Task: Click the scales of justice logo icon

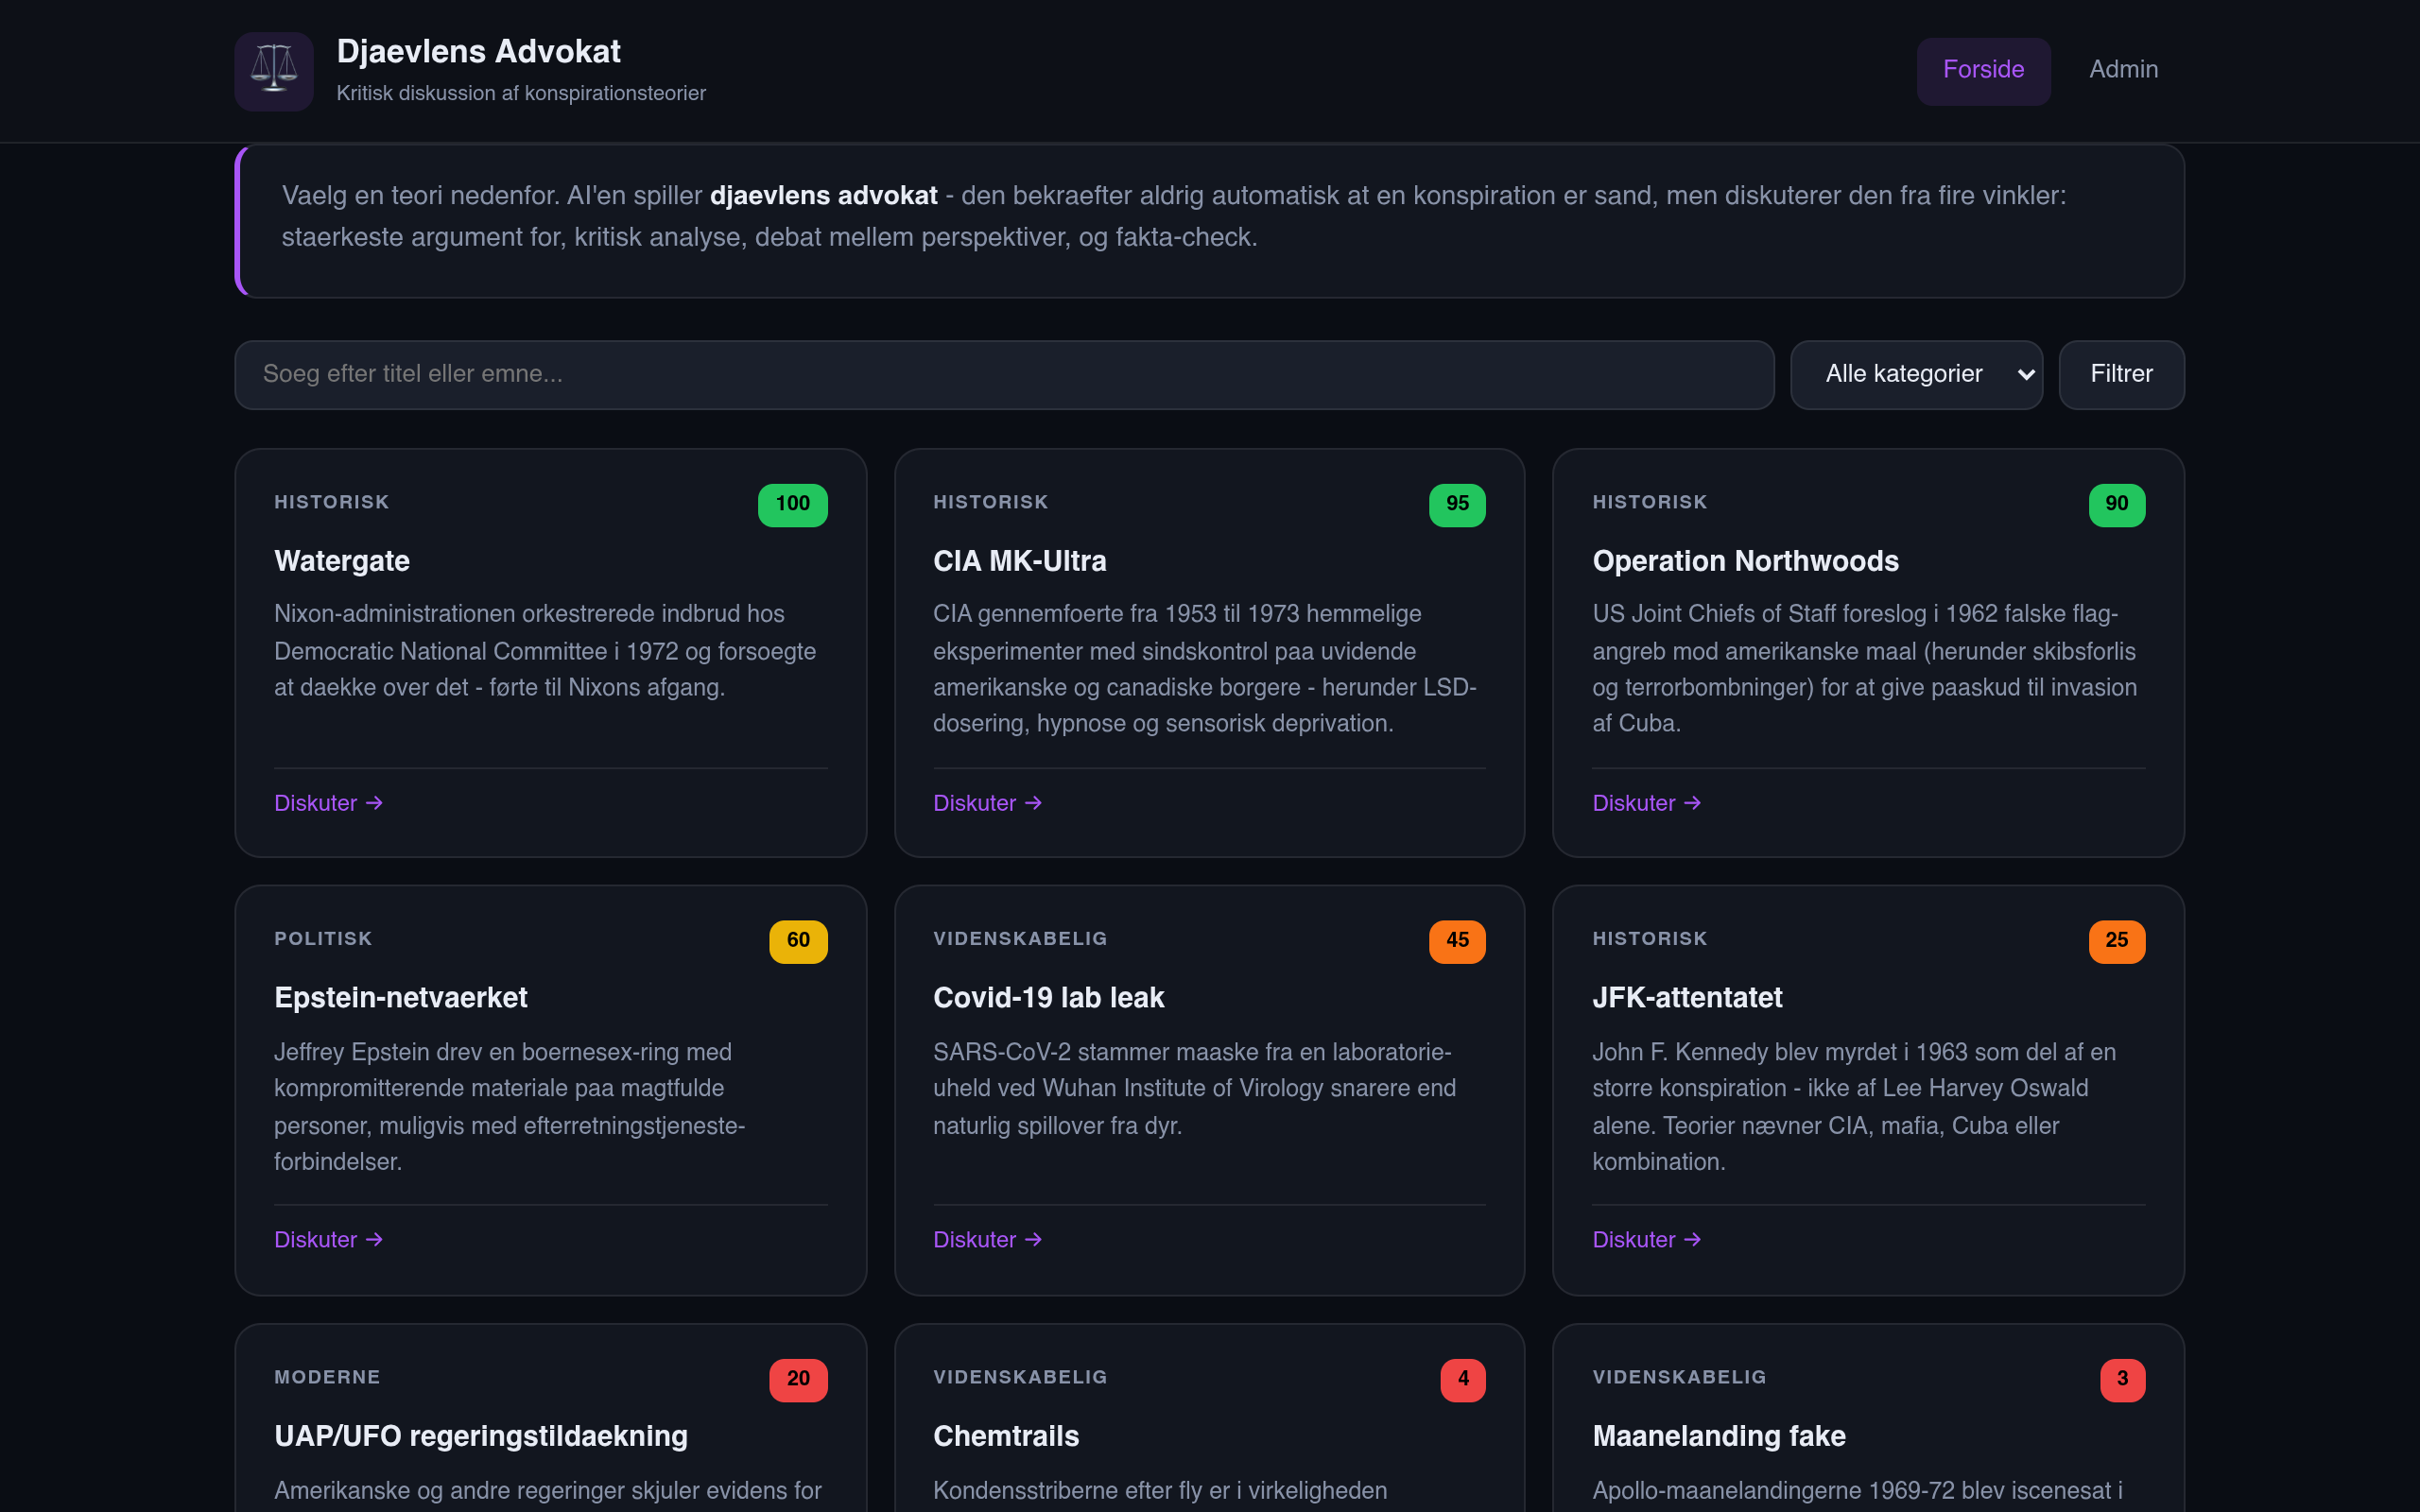Action: [274, 71]
